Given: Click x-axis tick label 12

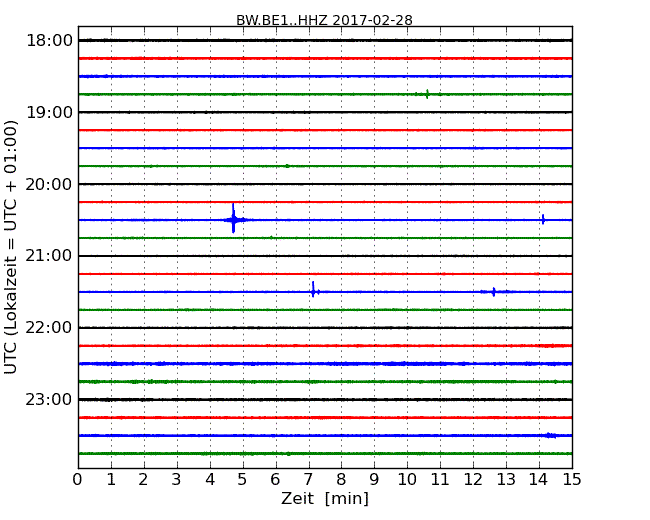Looking at the screenshot, I should coord(473,479).
